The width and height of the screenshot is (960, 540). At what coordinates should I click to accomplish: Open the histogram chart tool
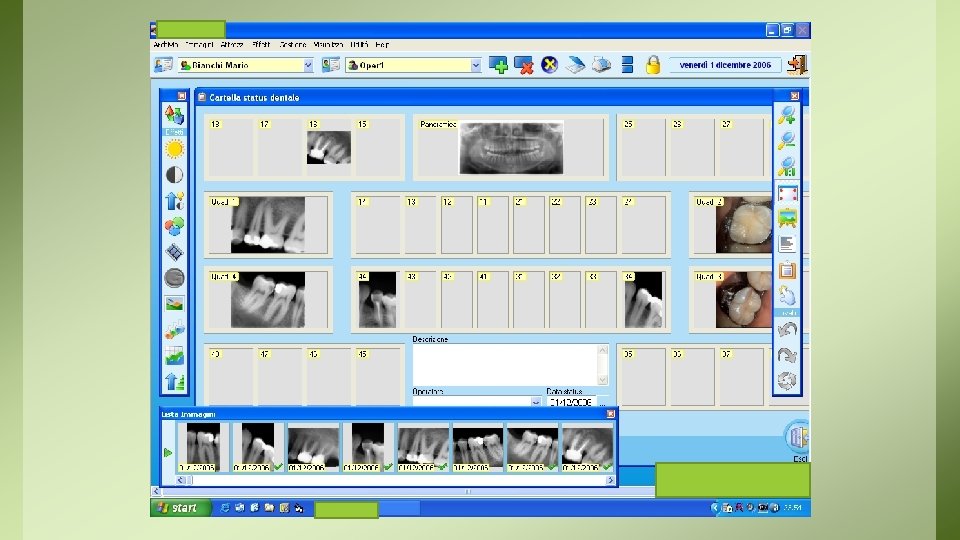[174, 356]
